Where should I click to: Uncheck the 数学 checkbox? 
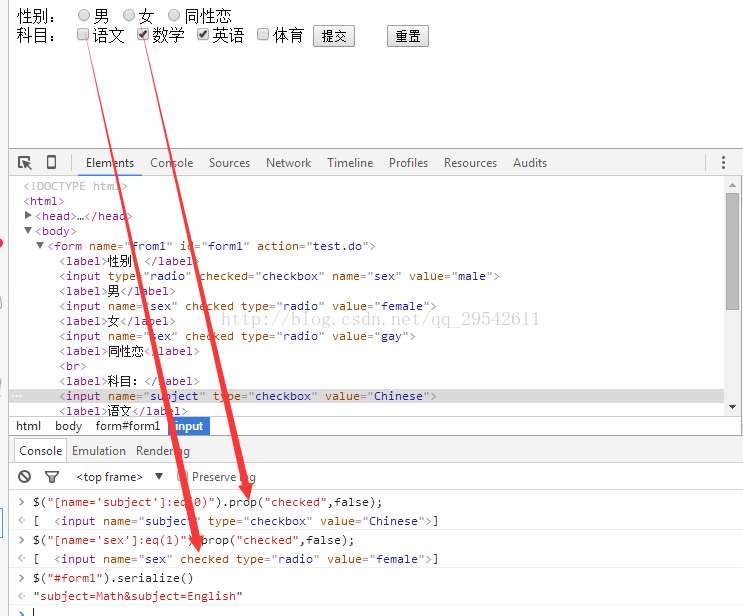tap(143, 34)
